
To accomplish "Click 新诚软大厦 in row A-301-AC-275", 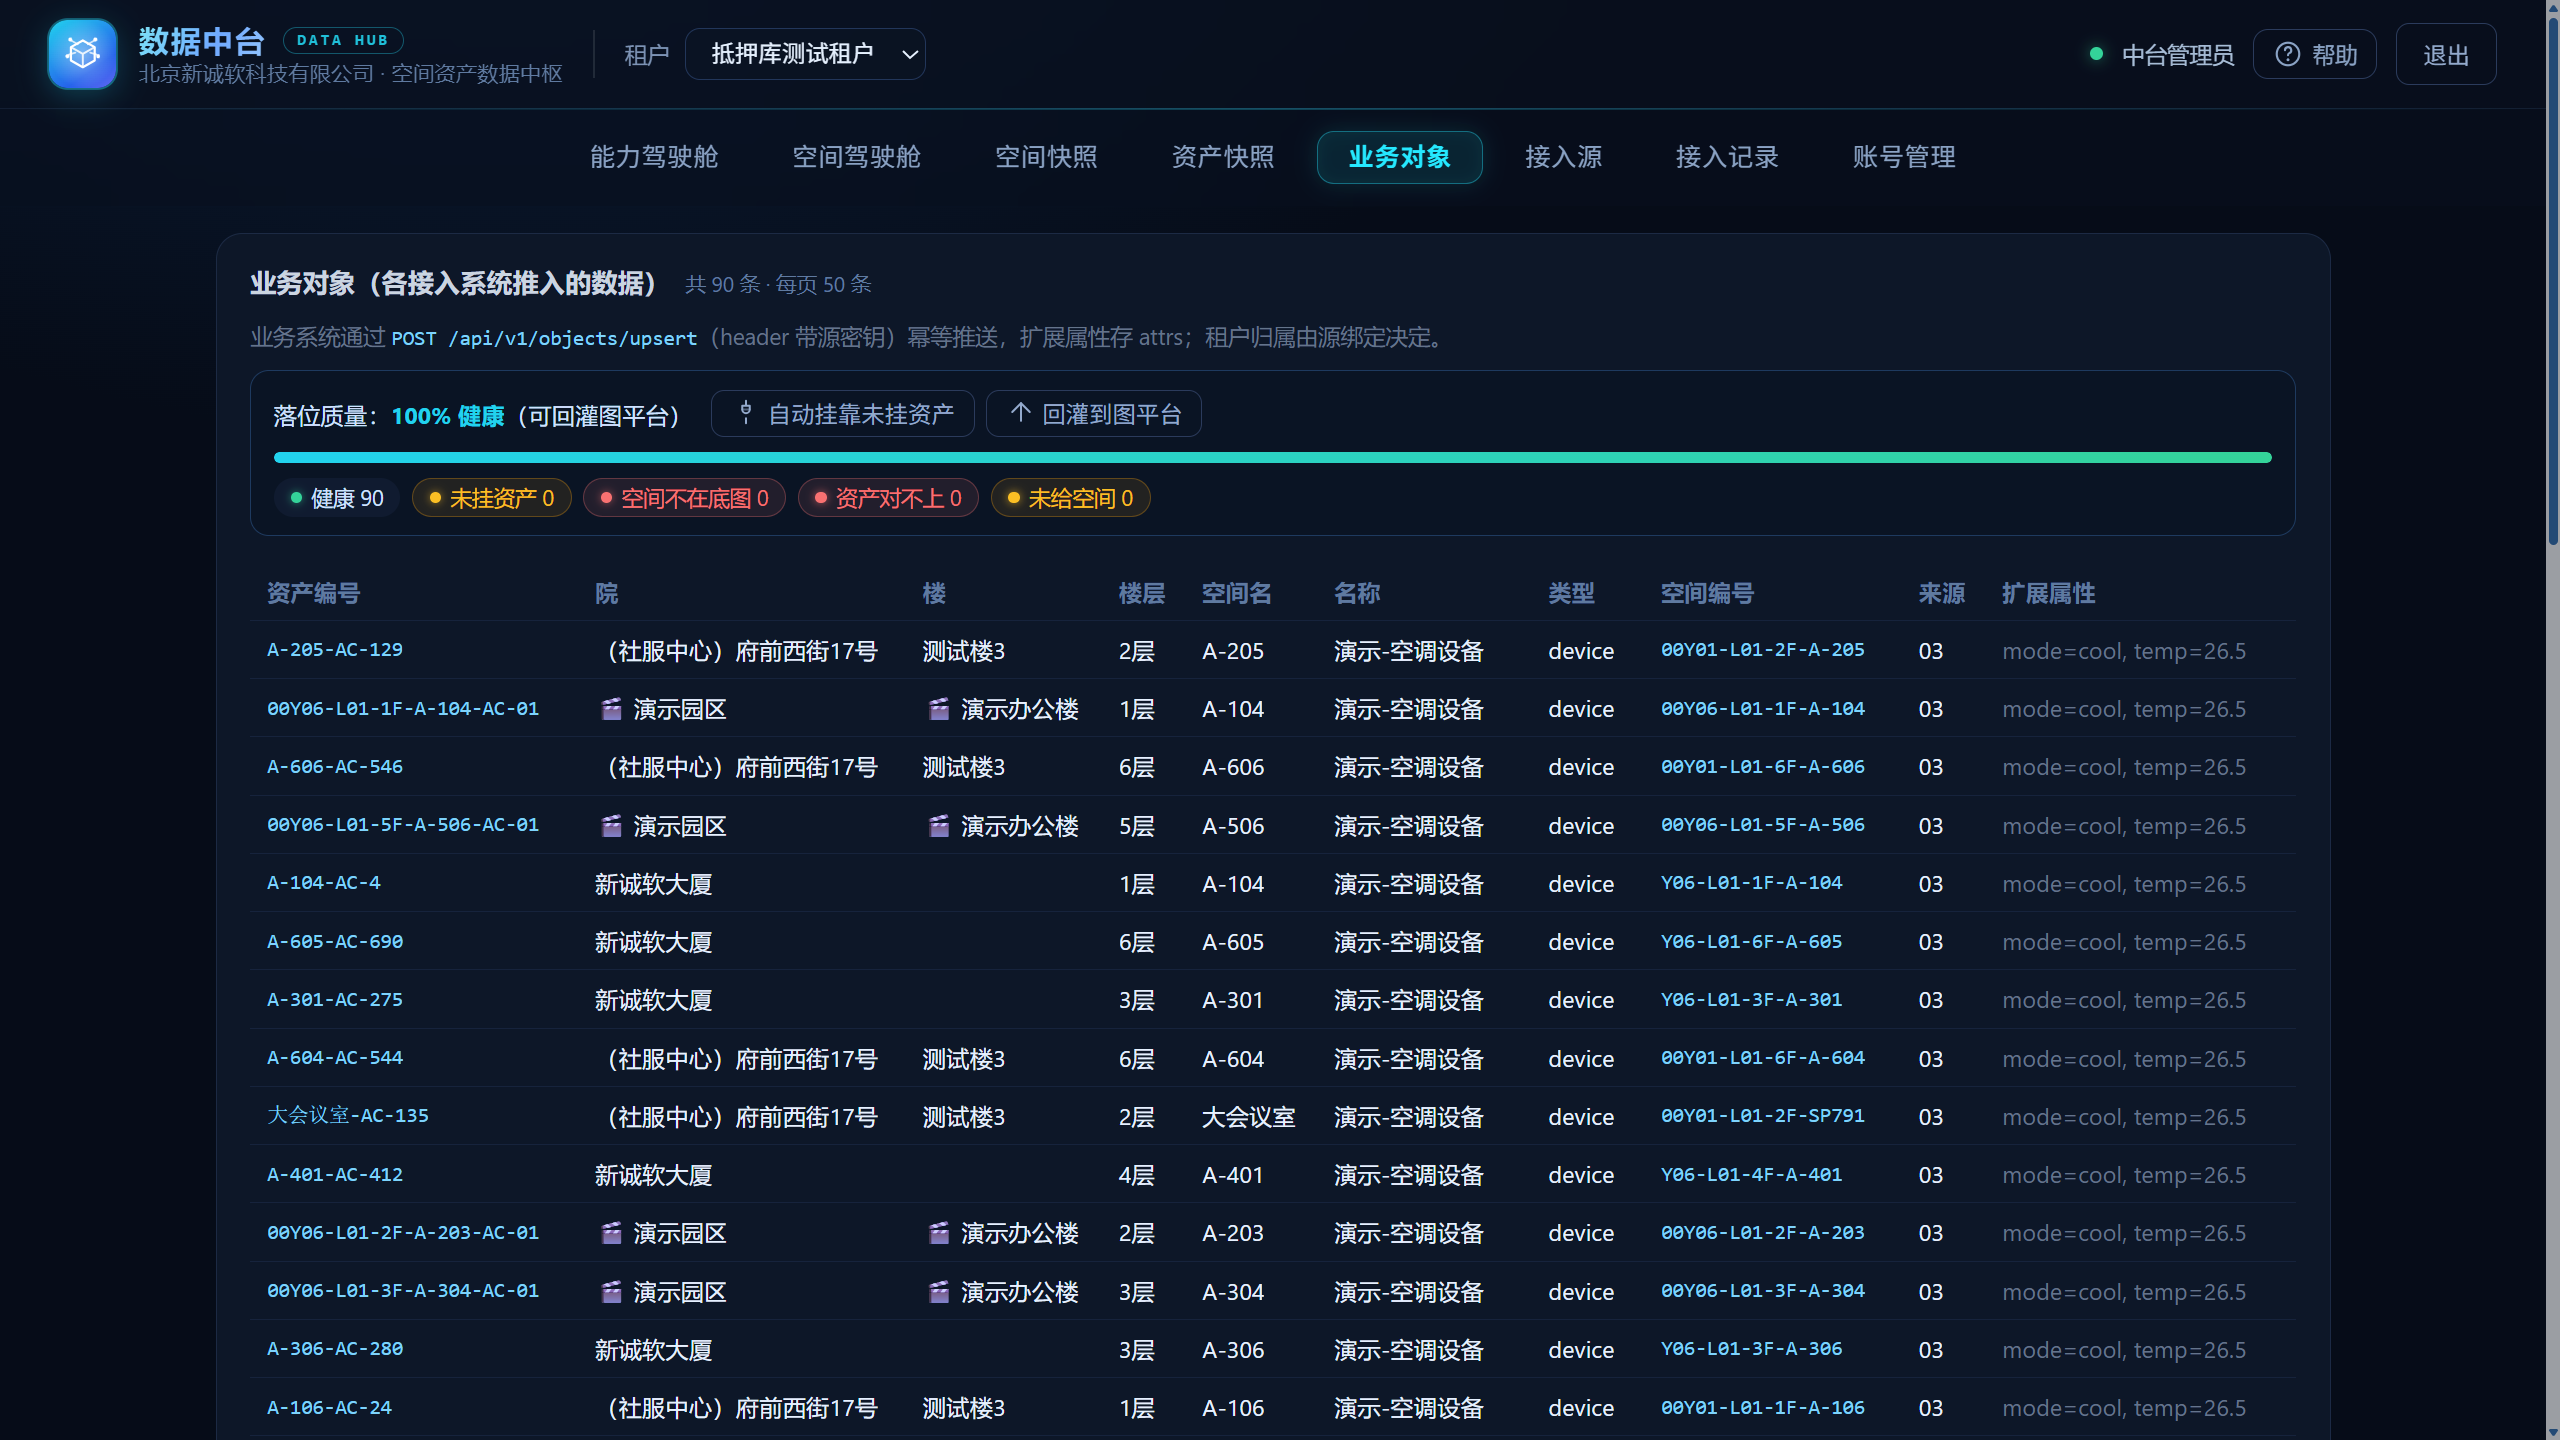I will [x=653, y=1000].
